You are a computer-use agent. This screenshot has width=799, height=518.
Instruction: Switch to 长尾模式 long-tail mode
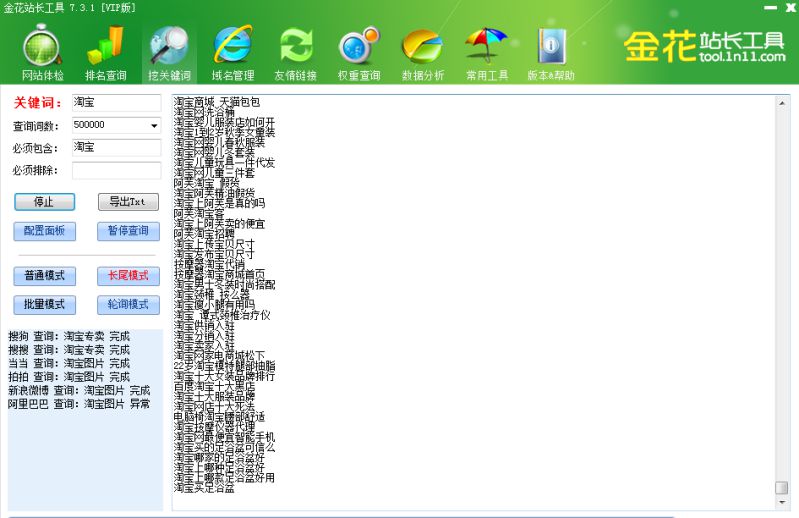tap(128, 276)
